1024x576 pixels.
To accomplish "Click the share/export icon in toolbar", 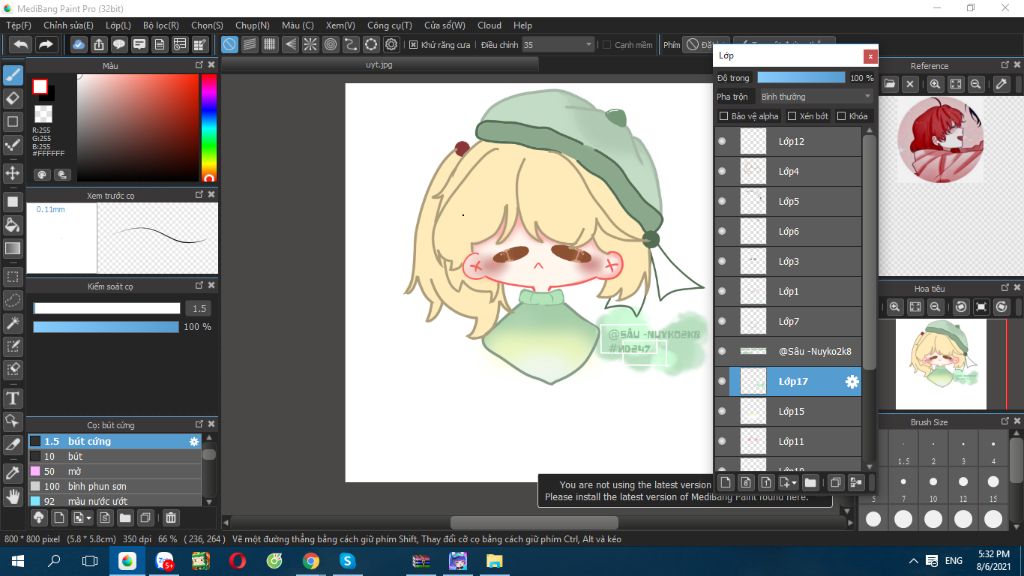I will [x=99, y=44].
